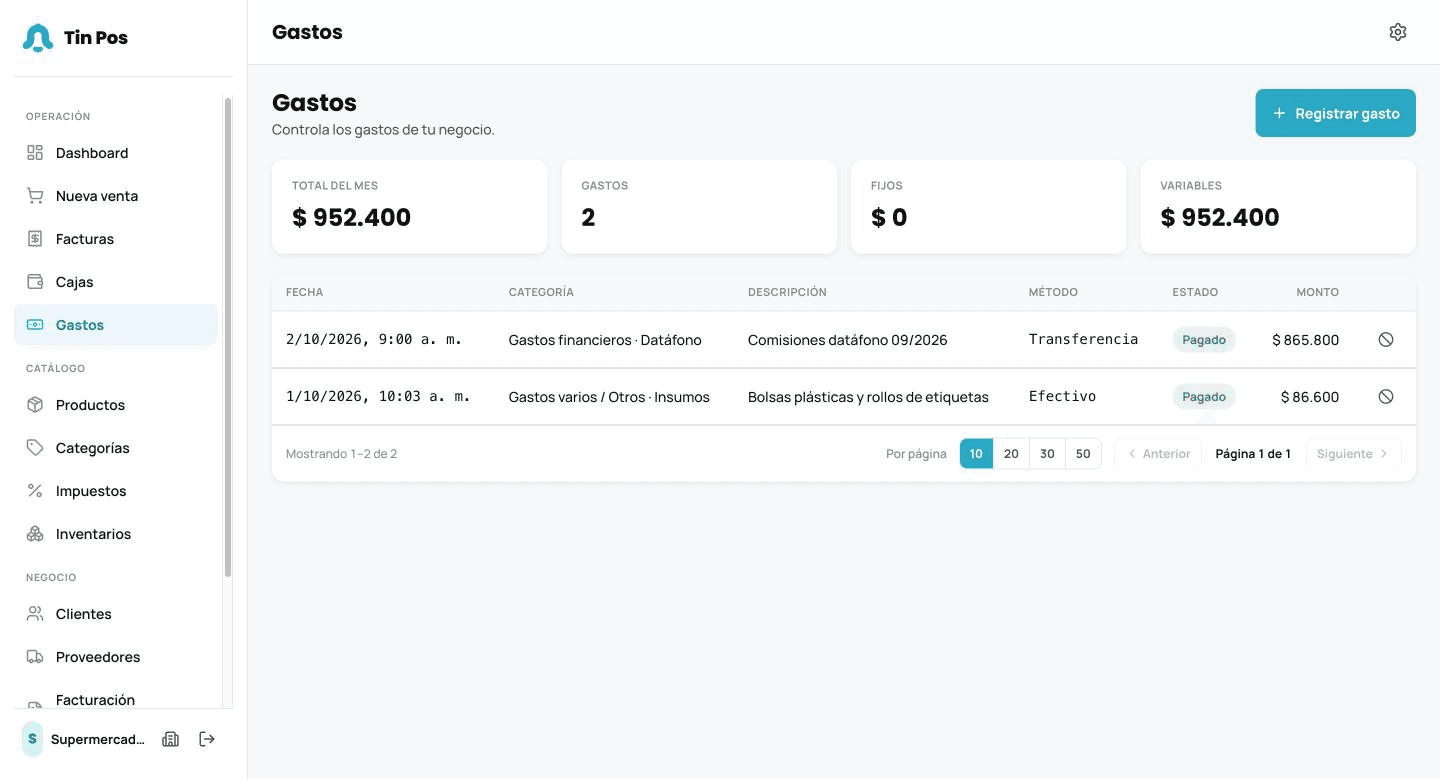
Task: Click the Dashboard grid icon
Action: click(35, 153)
